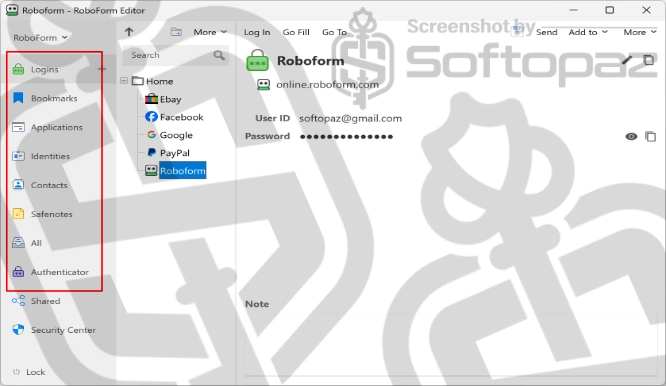Add a new login plus button
This screenshot has height=386, width=666.
[102, 69]
